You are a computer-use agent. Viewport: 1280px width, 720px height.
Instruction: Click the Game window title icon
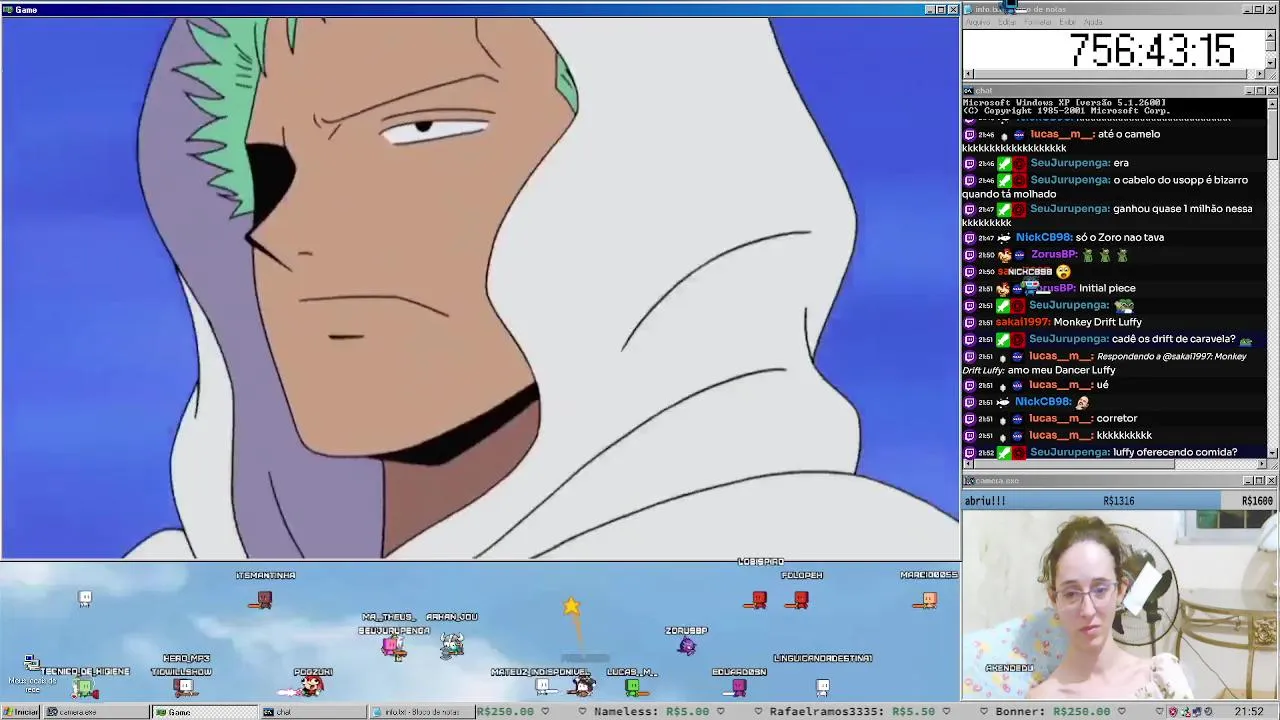coord(8,9)
